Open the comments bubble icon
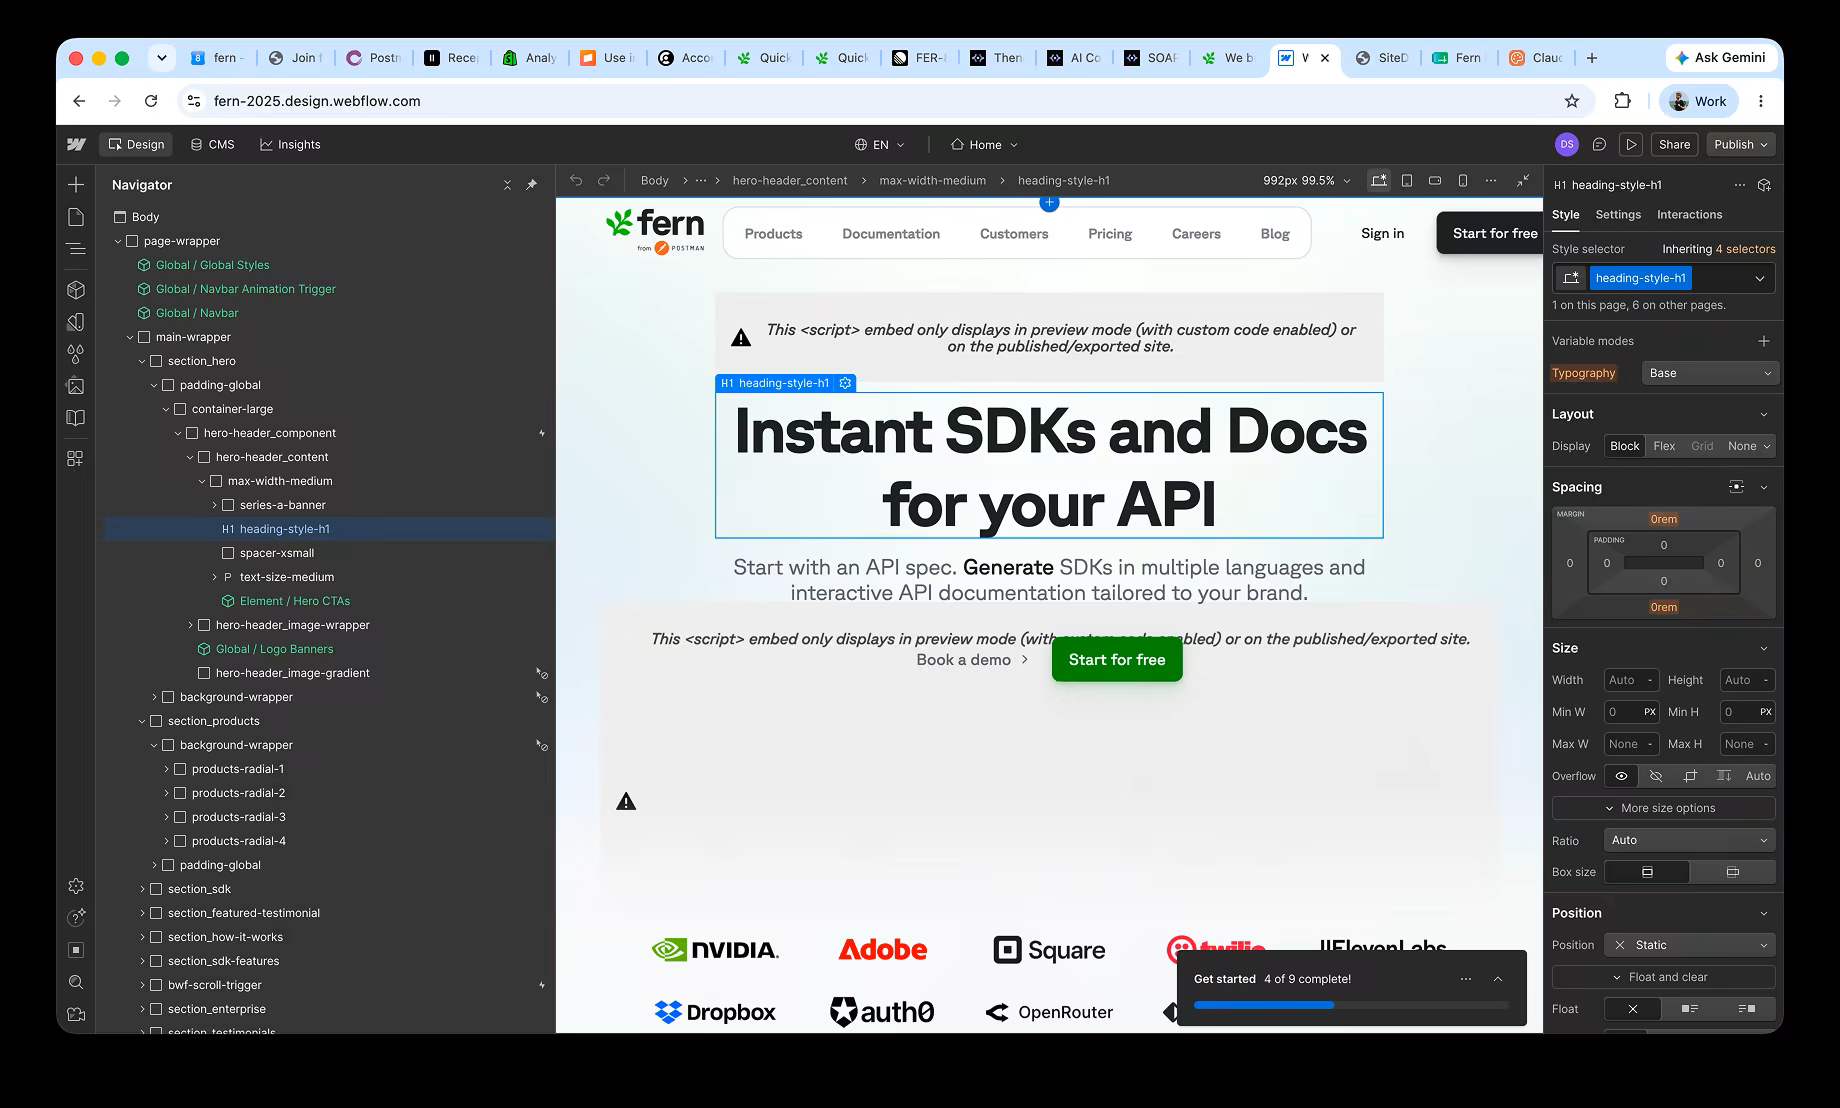The height and width of the screenshot is (1108, 1840). click(1599, 144)
